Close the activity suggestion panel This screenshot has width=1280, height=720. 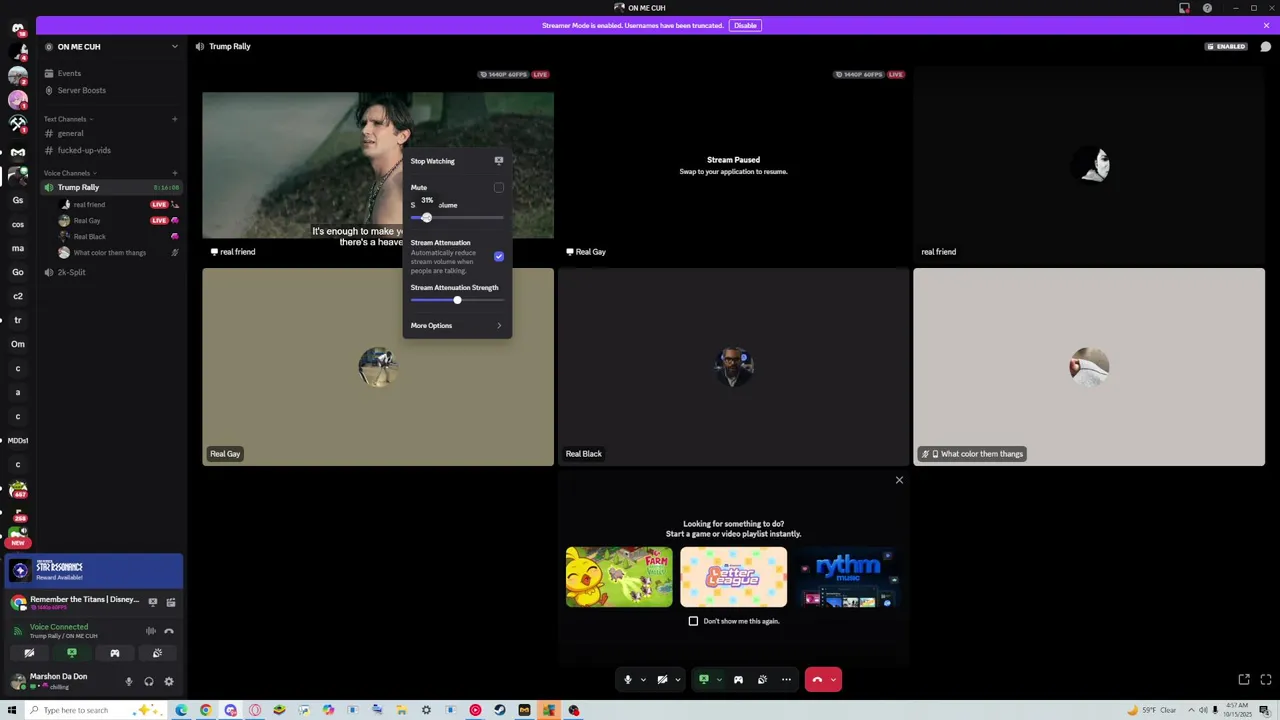tap(899, 480)
